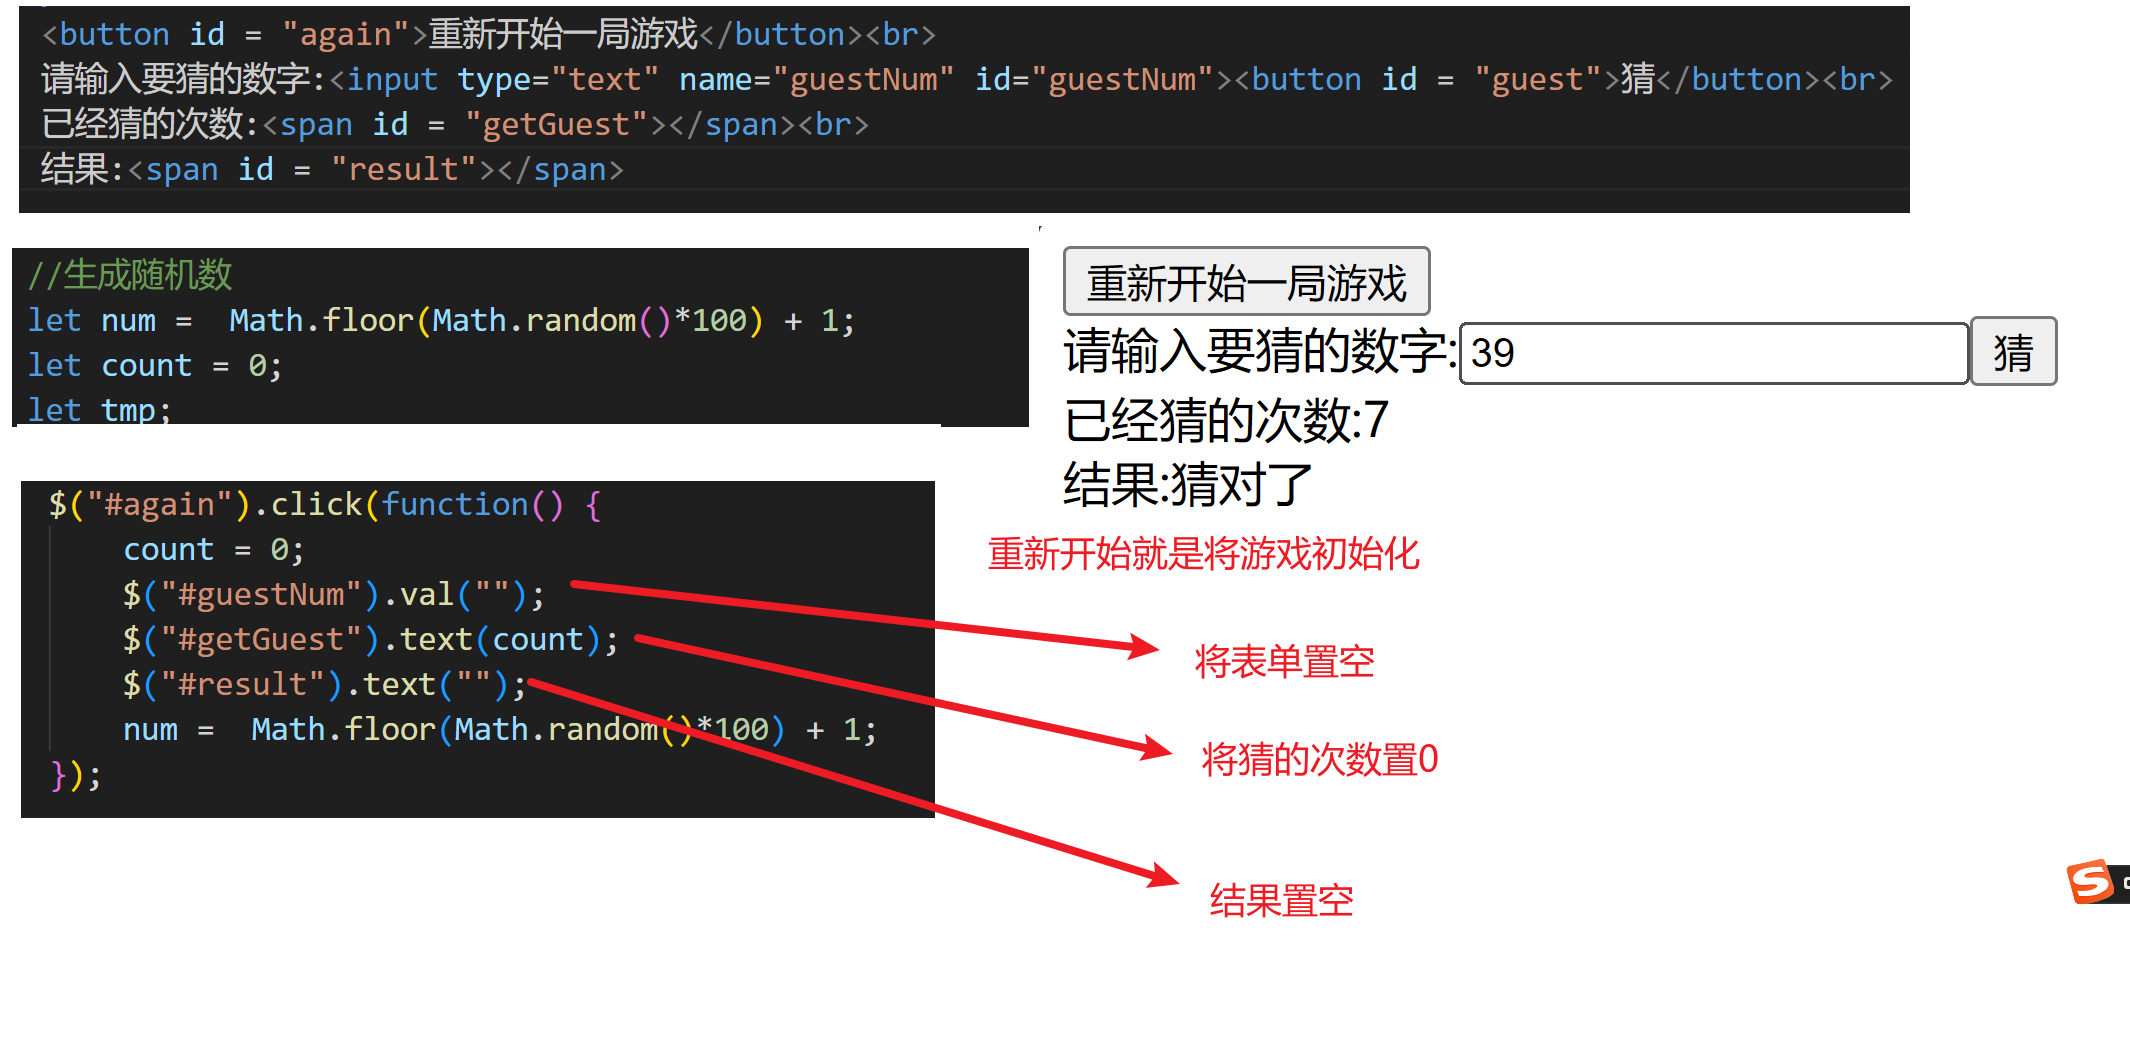2130x1048 pixels.
Task: Click the closing }); line of click handler
Action: (x=76, y=774)
